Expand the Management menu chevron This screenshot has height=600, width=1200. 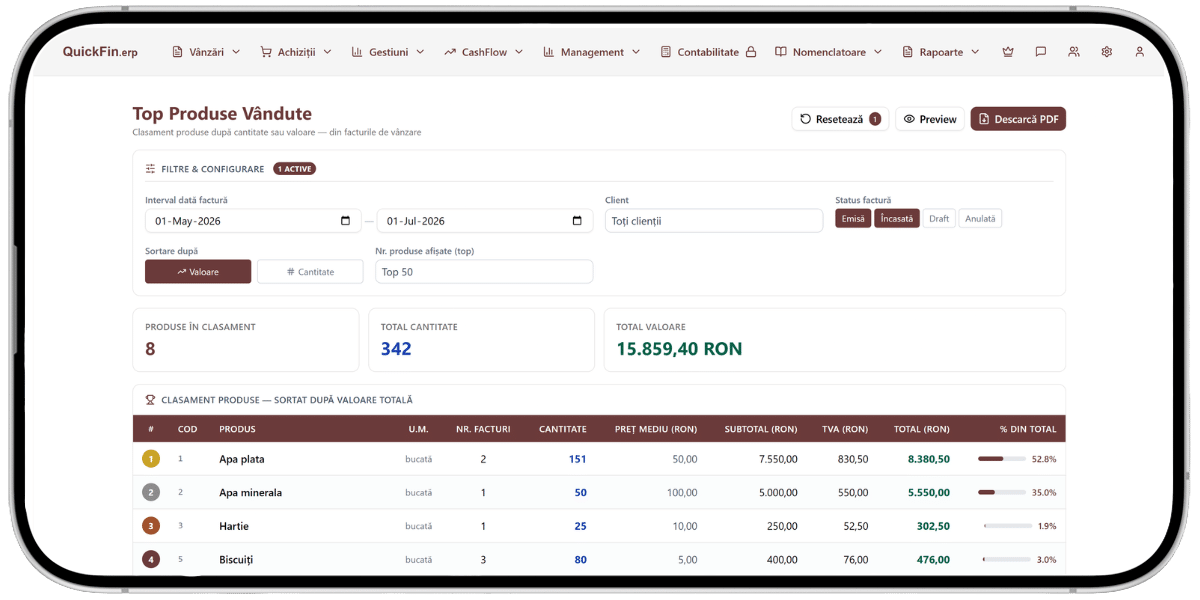[x=636, y=52]
